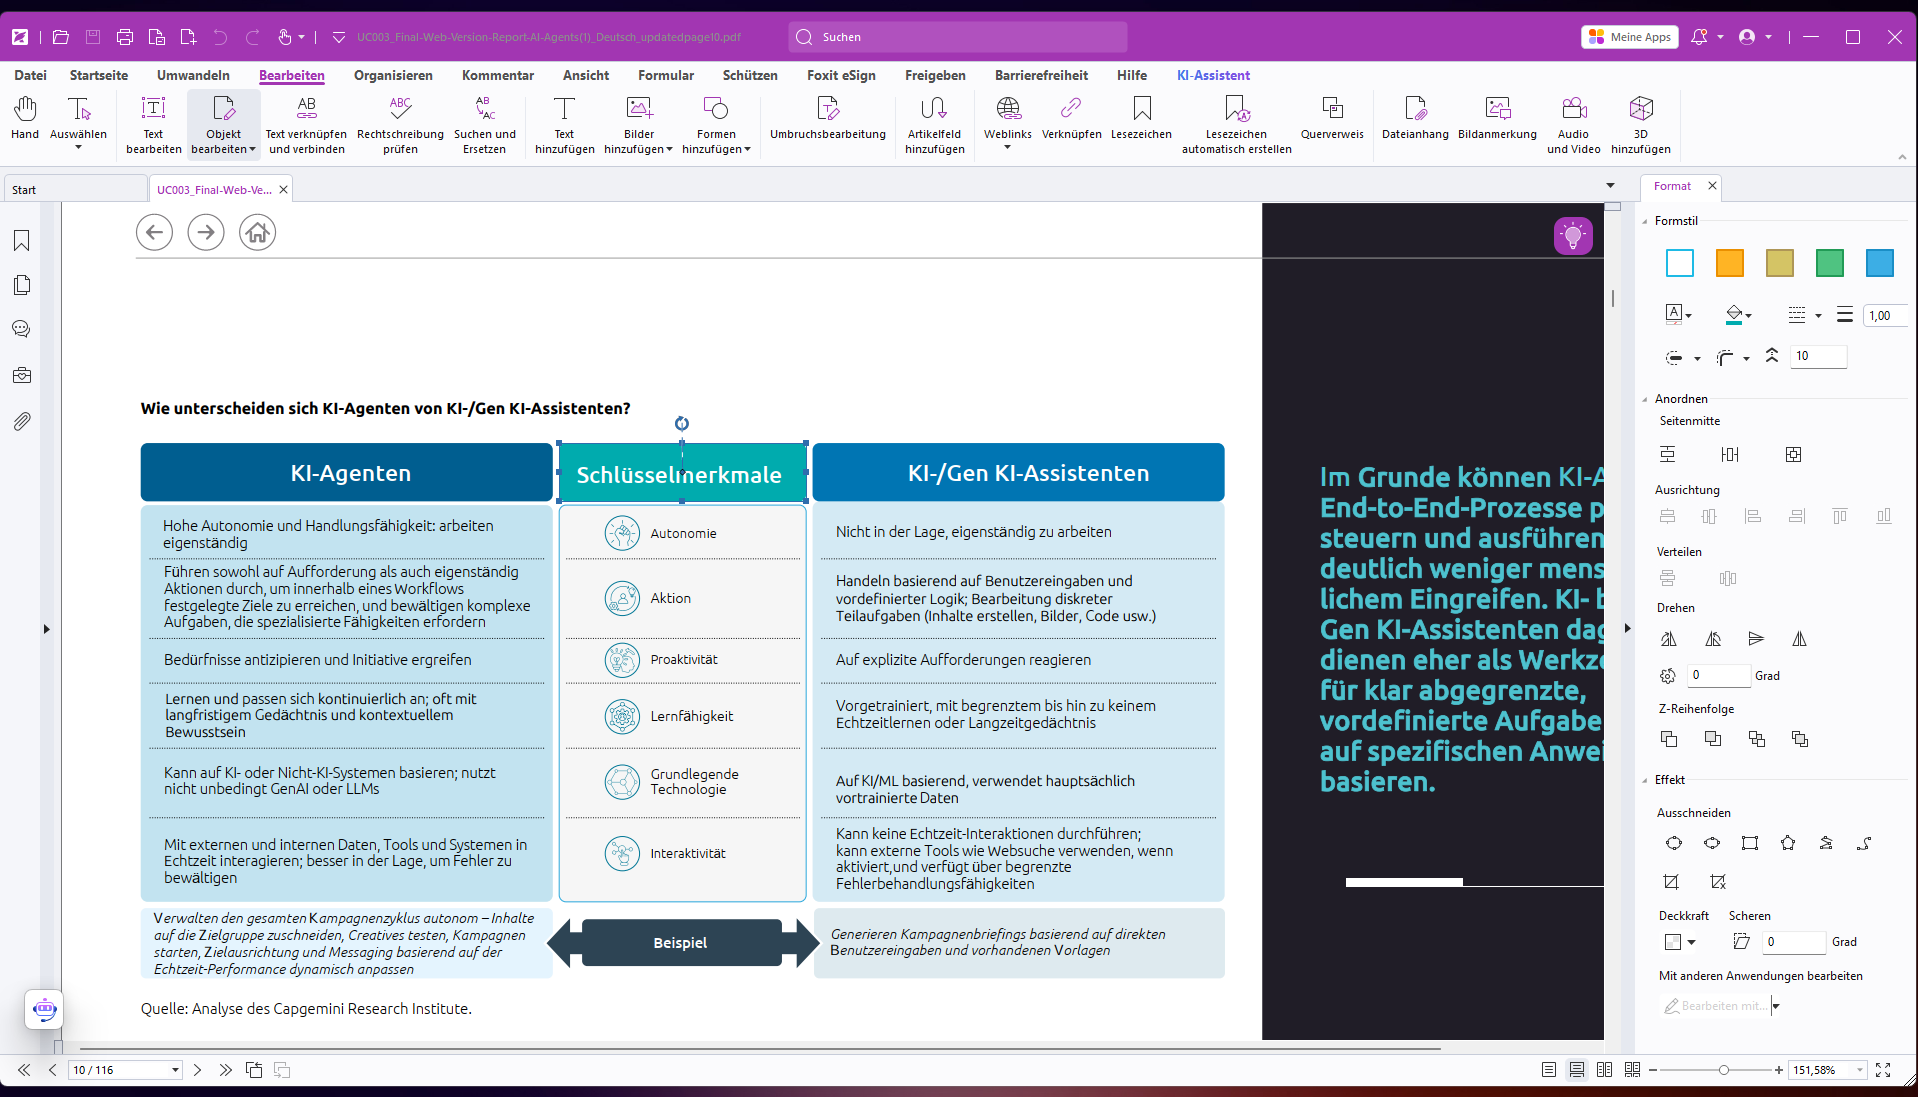Insert Audio und Video
This screenshot has height=1097, width=1918.
pos(1574,124)
